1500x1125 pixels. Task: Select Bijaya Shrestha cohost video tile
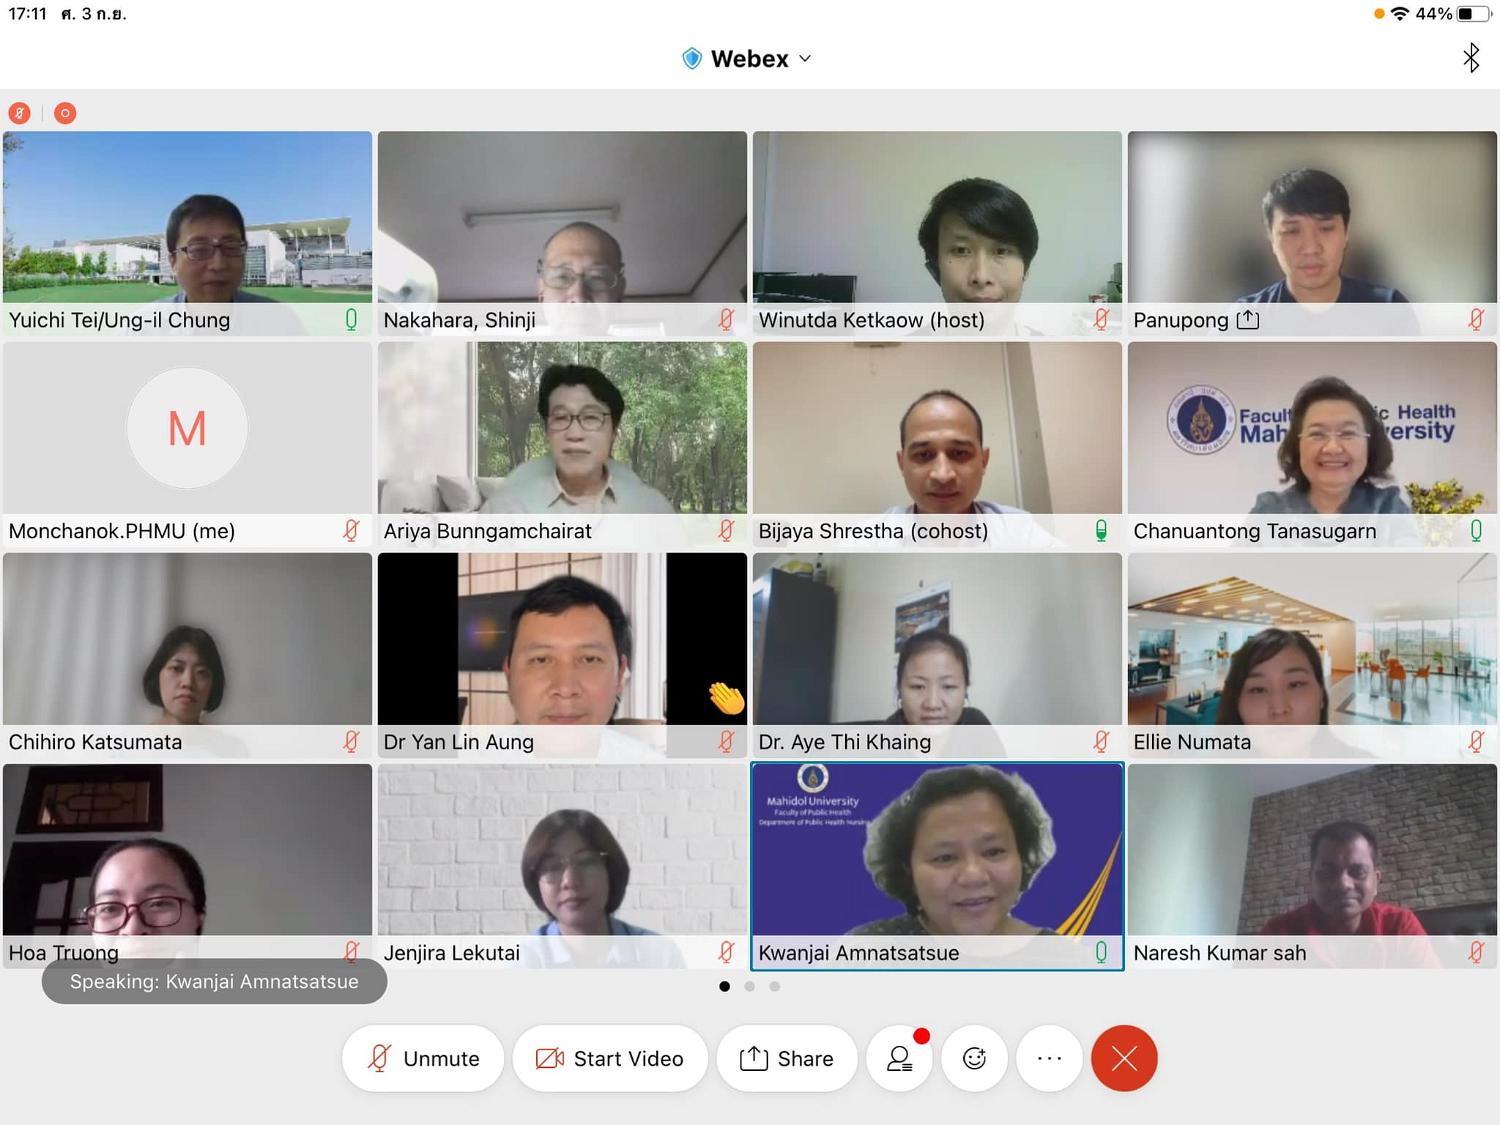pos(937,444)
